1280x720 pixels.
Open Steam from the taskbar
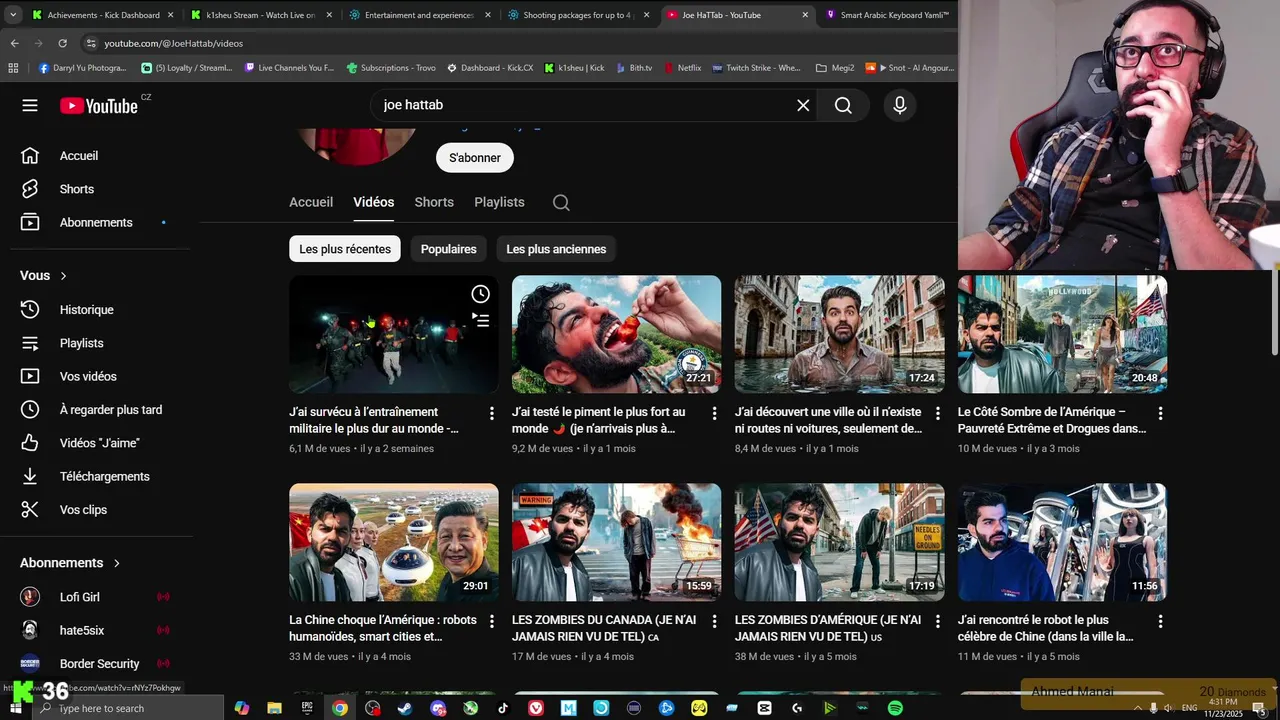405,708
